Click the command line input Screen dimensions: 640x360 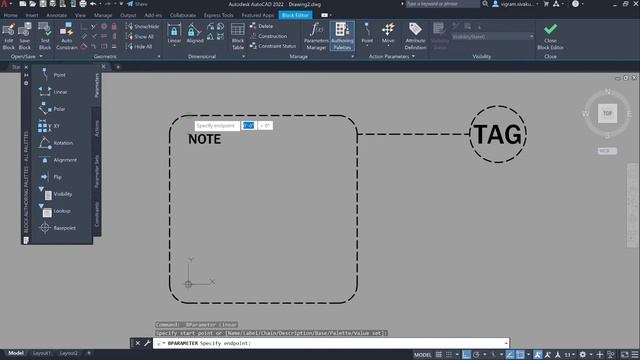coord(331,343)
